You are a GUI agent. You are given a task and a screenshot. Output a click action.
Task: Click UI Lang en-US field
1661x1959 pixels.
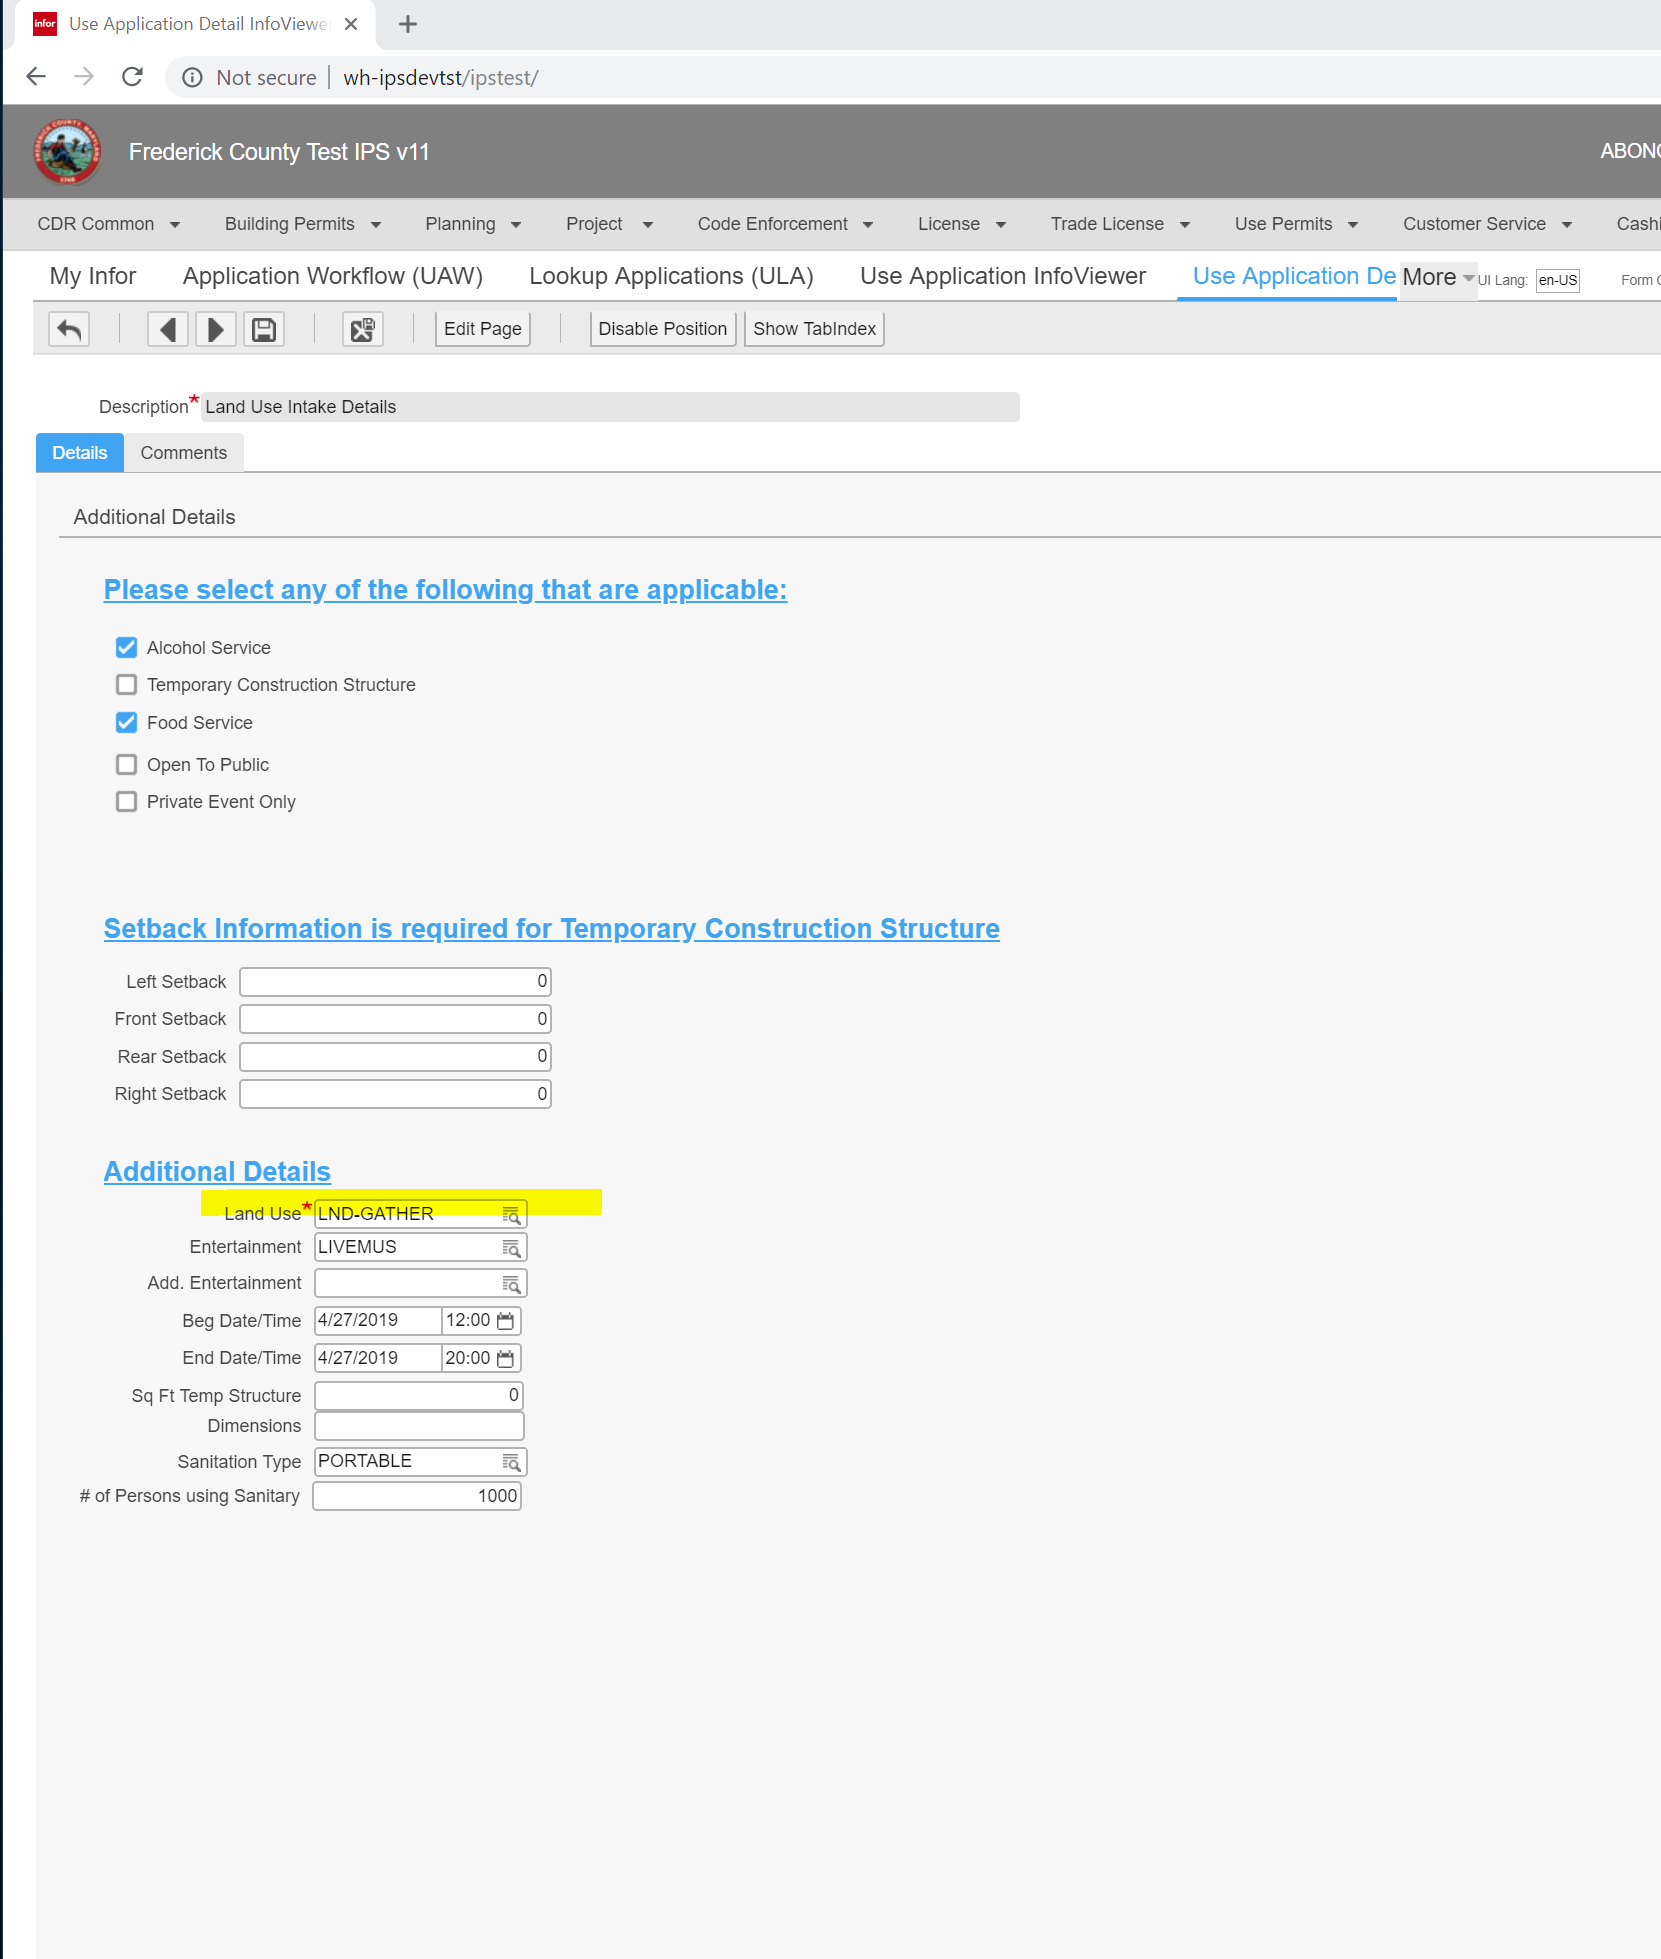[x=1557, y=281]
